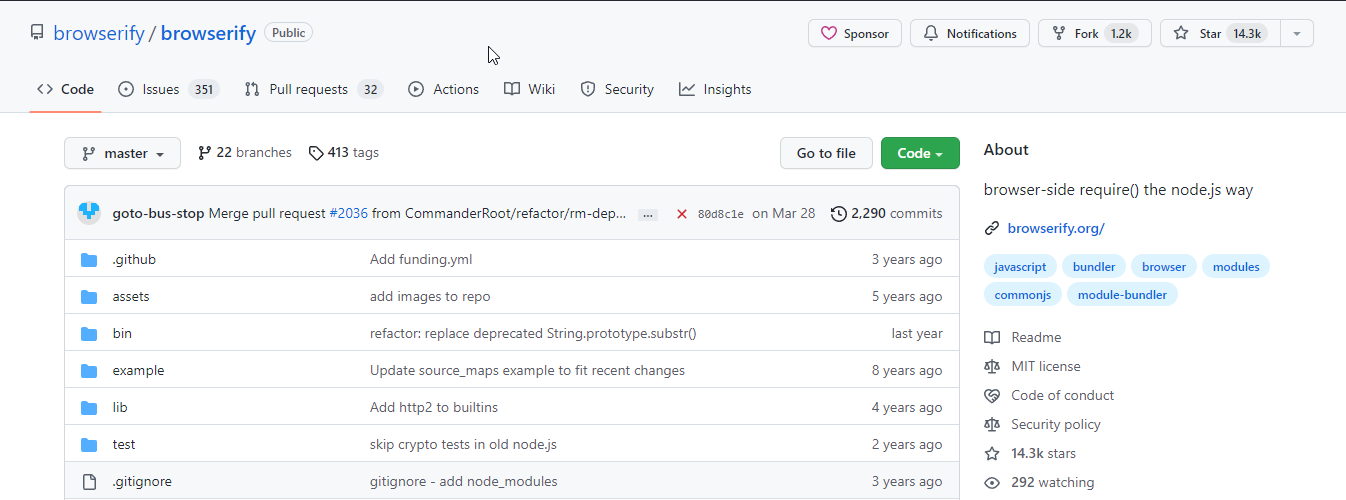Click folder icon in the bin row
This screenshot has width=1346, height=500.
pyautogui.click(x=89, y=334)
